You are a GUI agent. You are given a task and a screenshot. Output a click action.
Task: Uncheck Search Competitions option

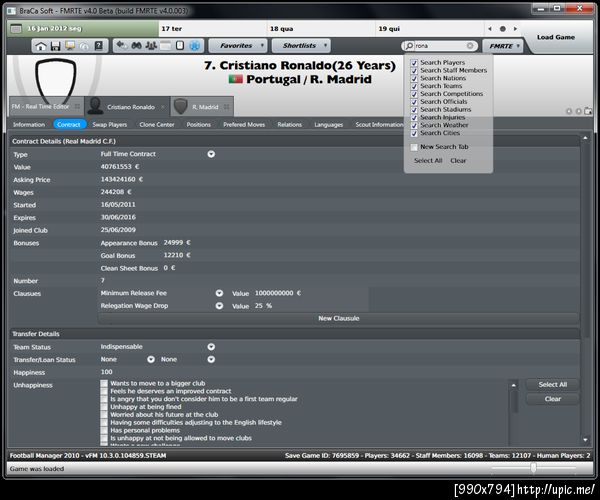point(414,94)
